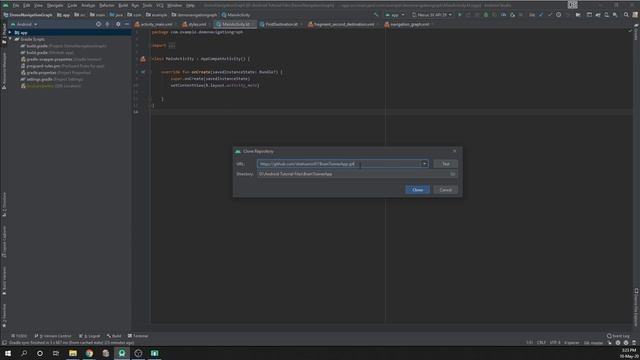Viewport: 640px width, 360px height.
Task: Open the Event Log panel
Action: point(618,336)
